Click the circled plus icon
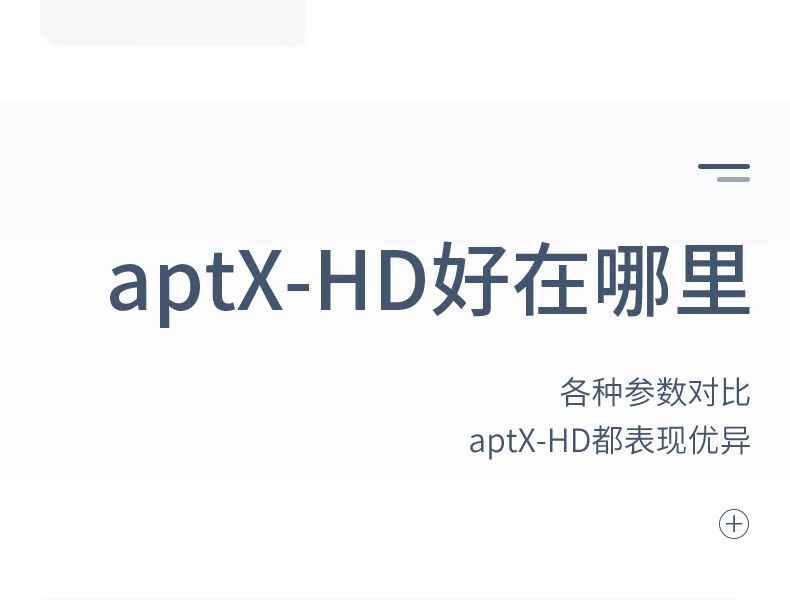This screenshot has height=600, width=790. click(734, 524)
